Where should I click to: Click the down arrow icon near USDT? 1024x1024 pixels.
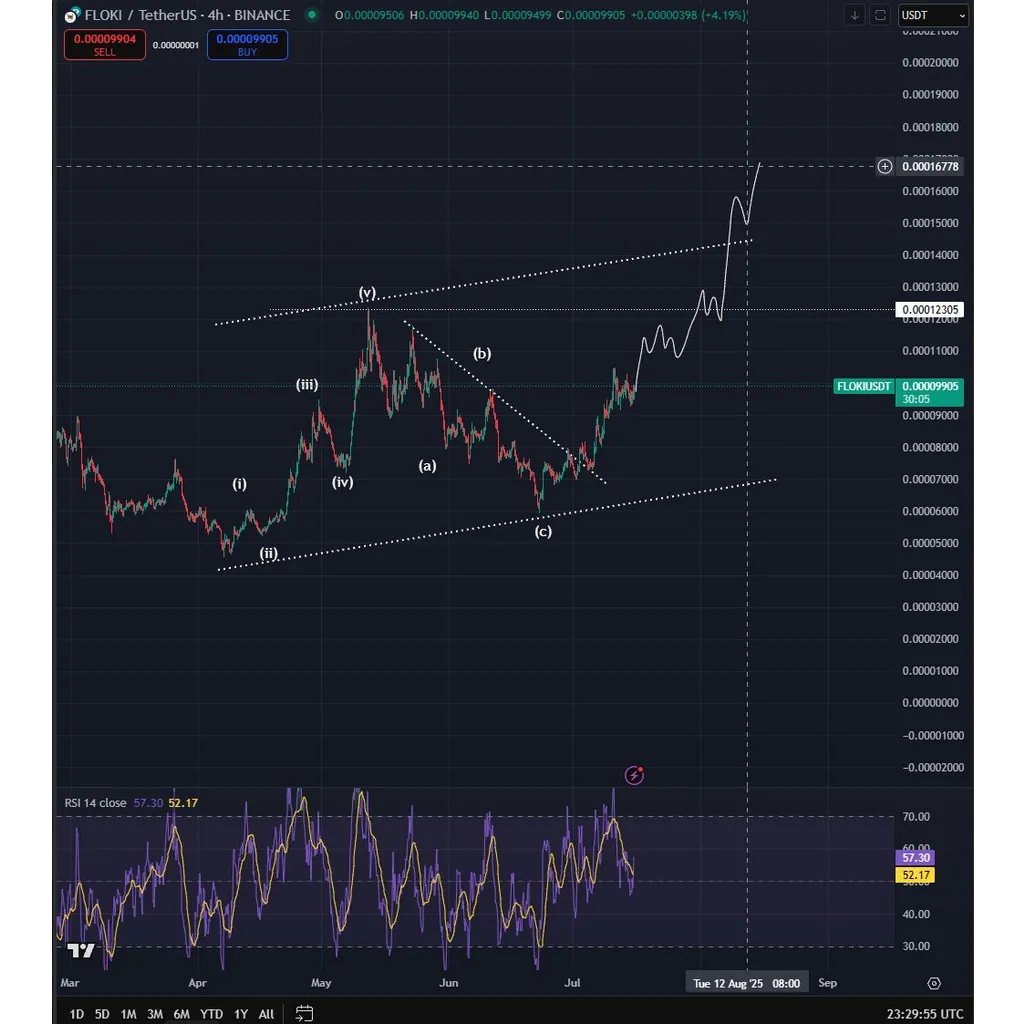pos(854,15)
